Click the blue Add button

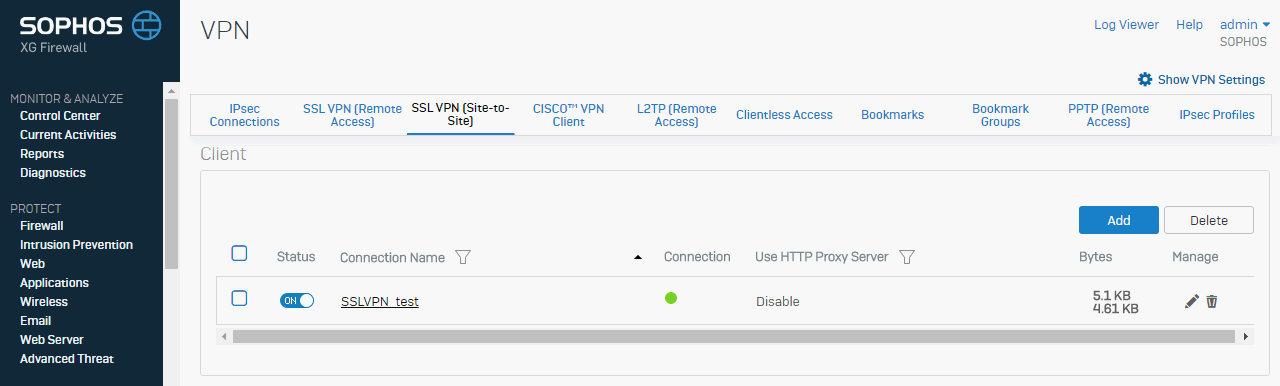pyautogui.click(x=1119, y=220)
